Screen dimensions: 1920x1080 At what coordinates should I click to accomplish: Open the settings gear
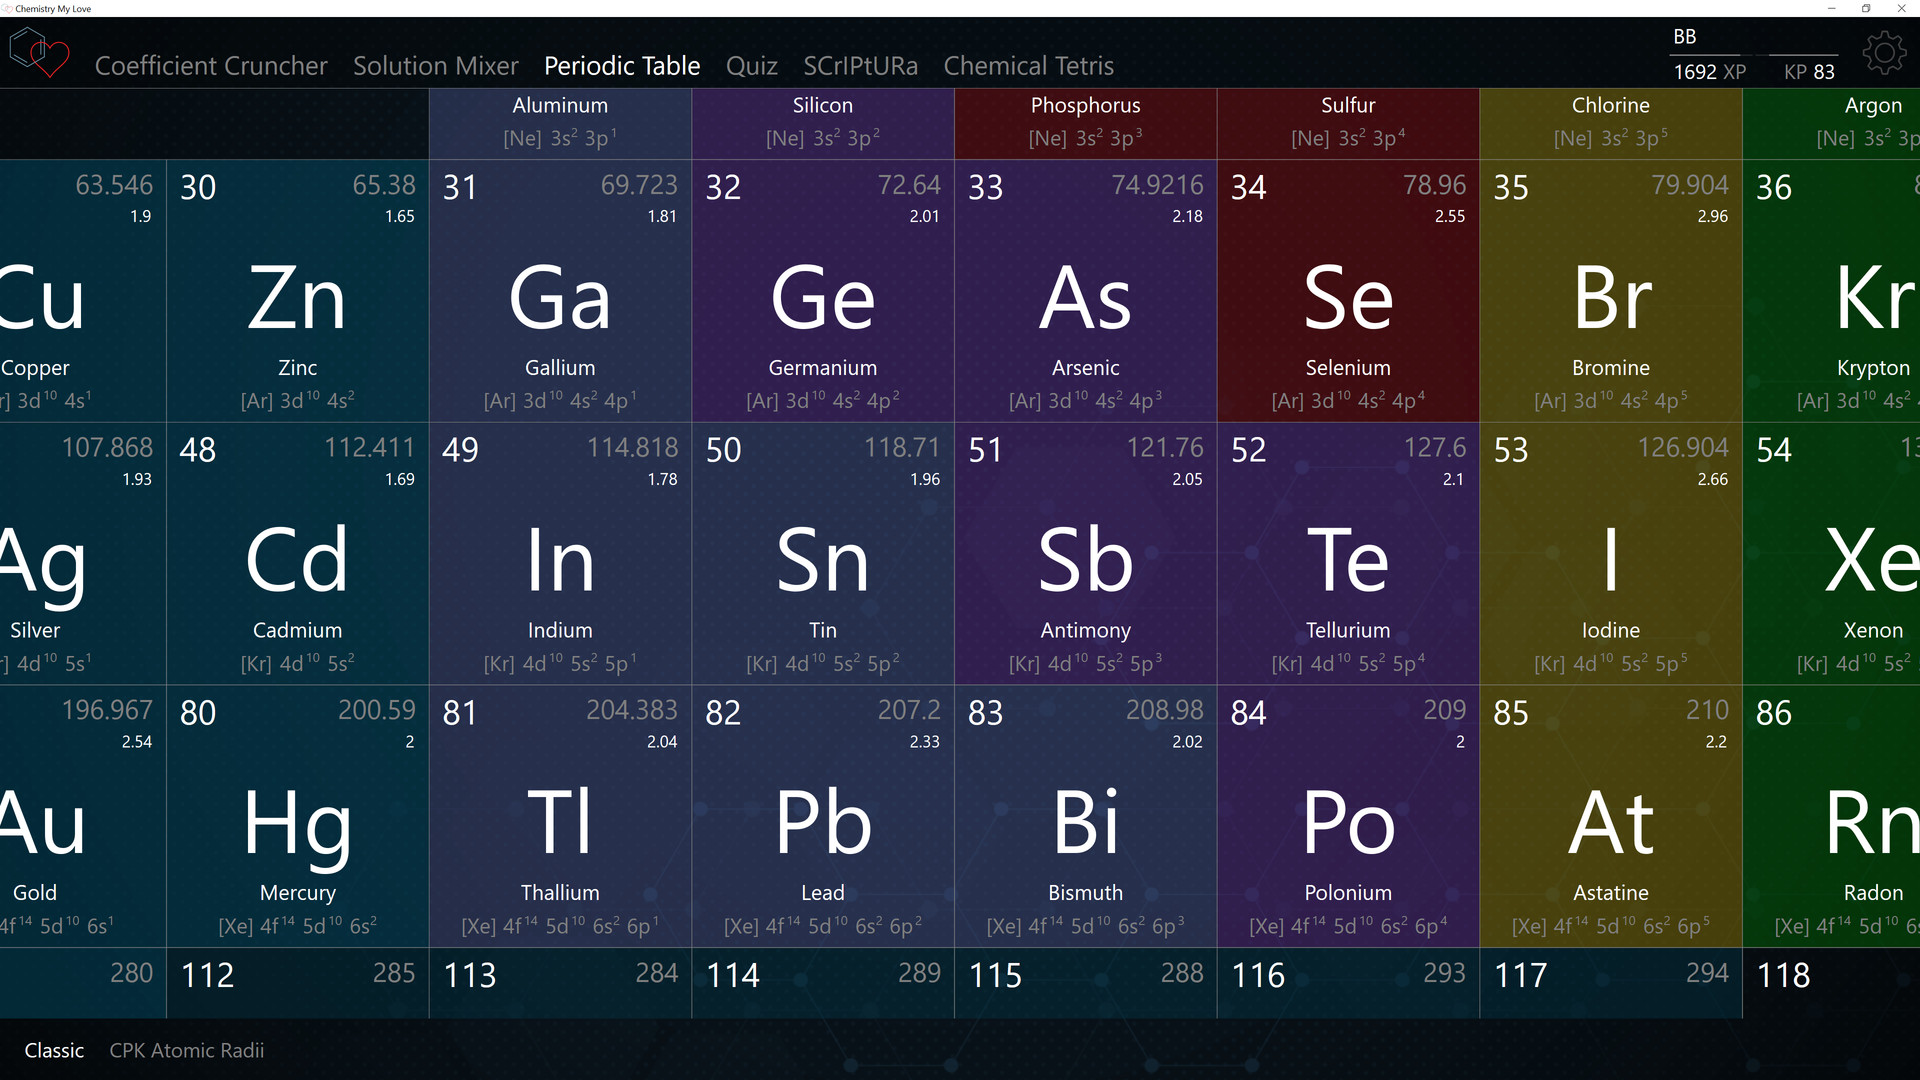(x=1884, y=52)
